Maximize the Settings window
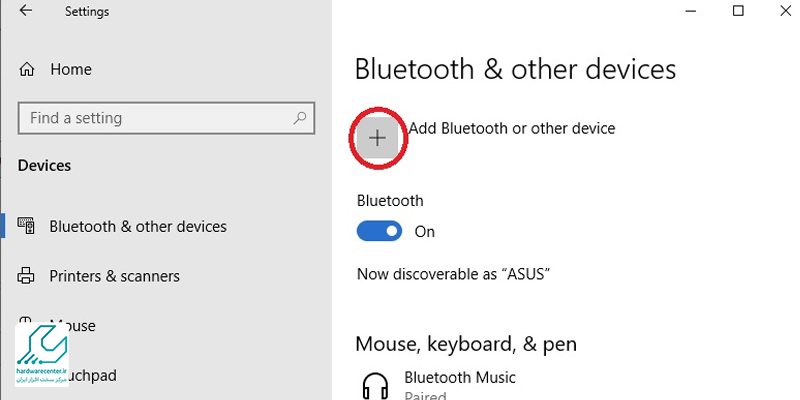 tap(738, 11)
